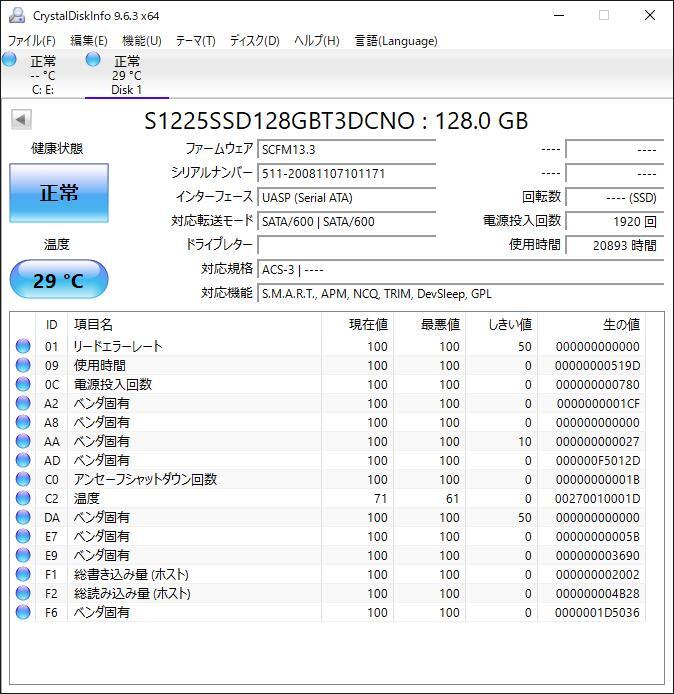Click the status icon for row DA
The width and height of the screenshot is (674, 694).
tap(23, 517)
